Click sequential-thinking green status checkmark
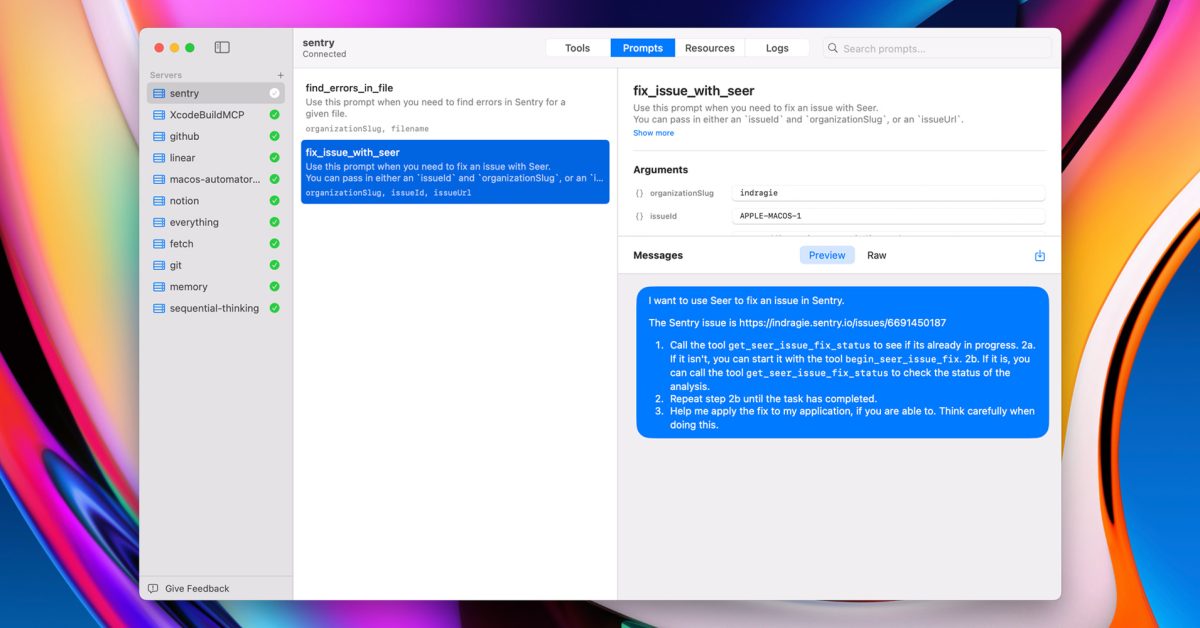The width and height of the screenshot is (1200, 628). point(274,308)
